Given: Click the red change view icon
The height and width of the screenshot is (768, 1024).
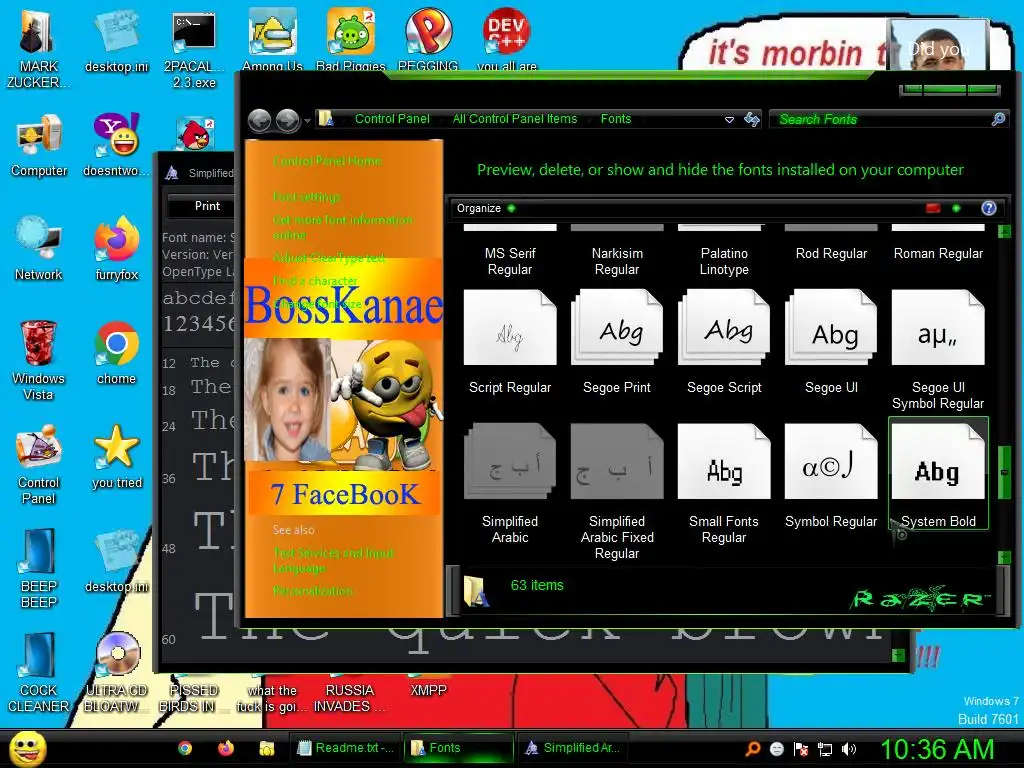Looking at the screenshot, I should pos(933,208).
